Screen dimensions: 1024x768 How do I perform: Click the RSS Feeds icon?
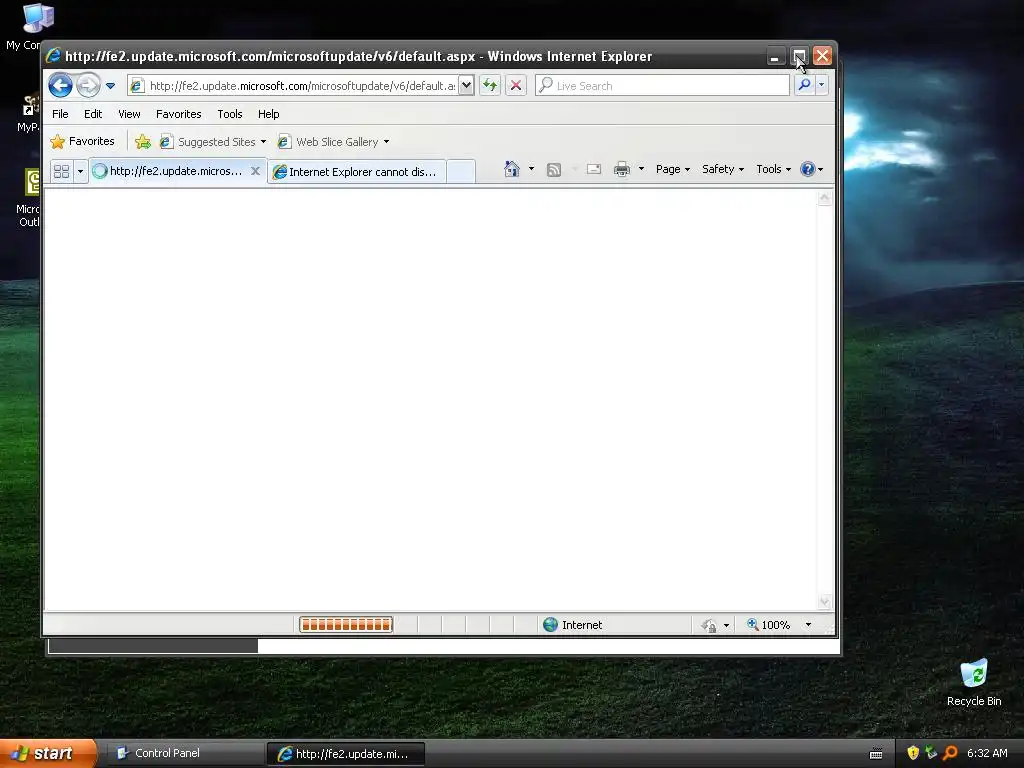pyautogui.click(x=554, y=170)
